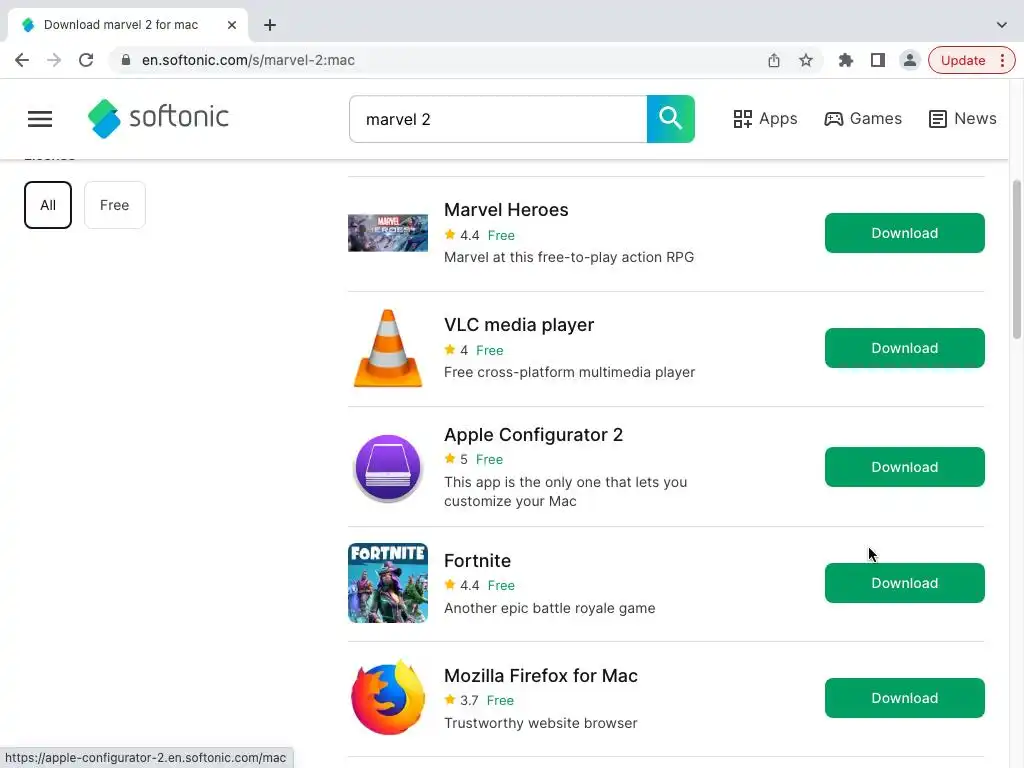Click 'Trustworthy website browser' text
The height and width of the screenshot is (768, 1024).
[x=541, y=723]
